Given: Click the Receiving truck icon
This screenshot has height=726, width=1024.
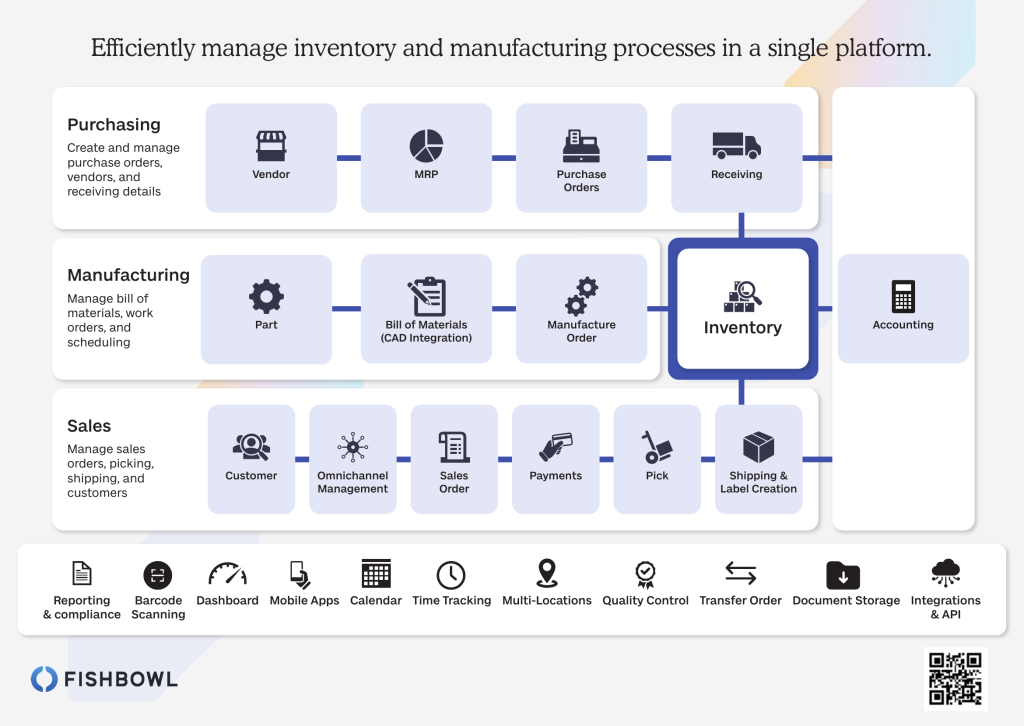Looking at the screenshot, I should pyautogui.click(x=737, y=146).
